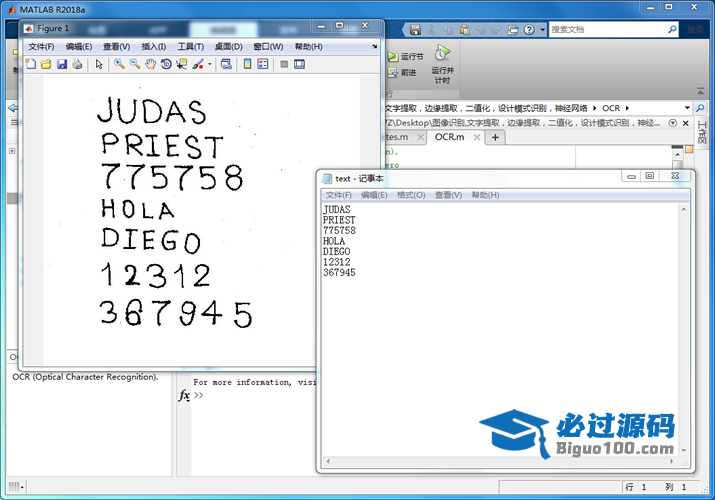715x500 pixels.
Task: Open the 帮助(H) menu in Figure 1
Action: (309, 46)
